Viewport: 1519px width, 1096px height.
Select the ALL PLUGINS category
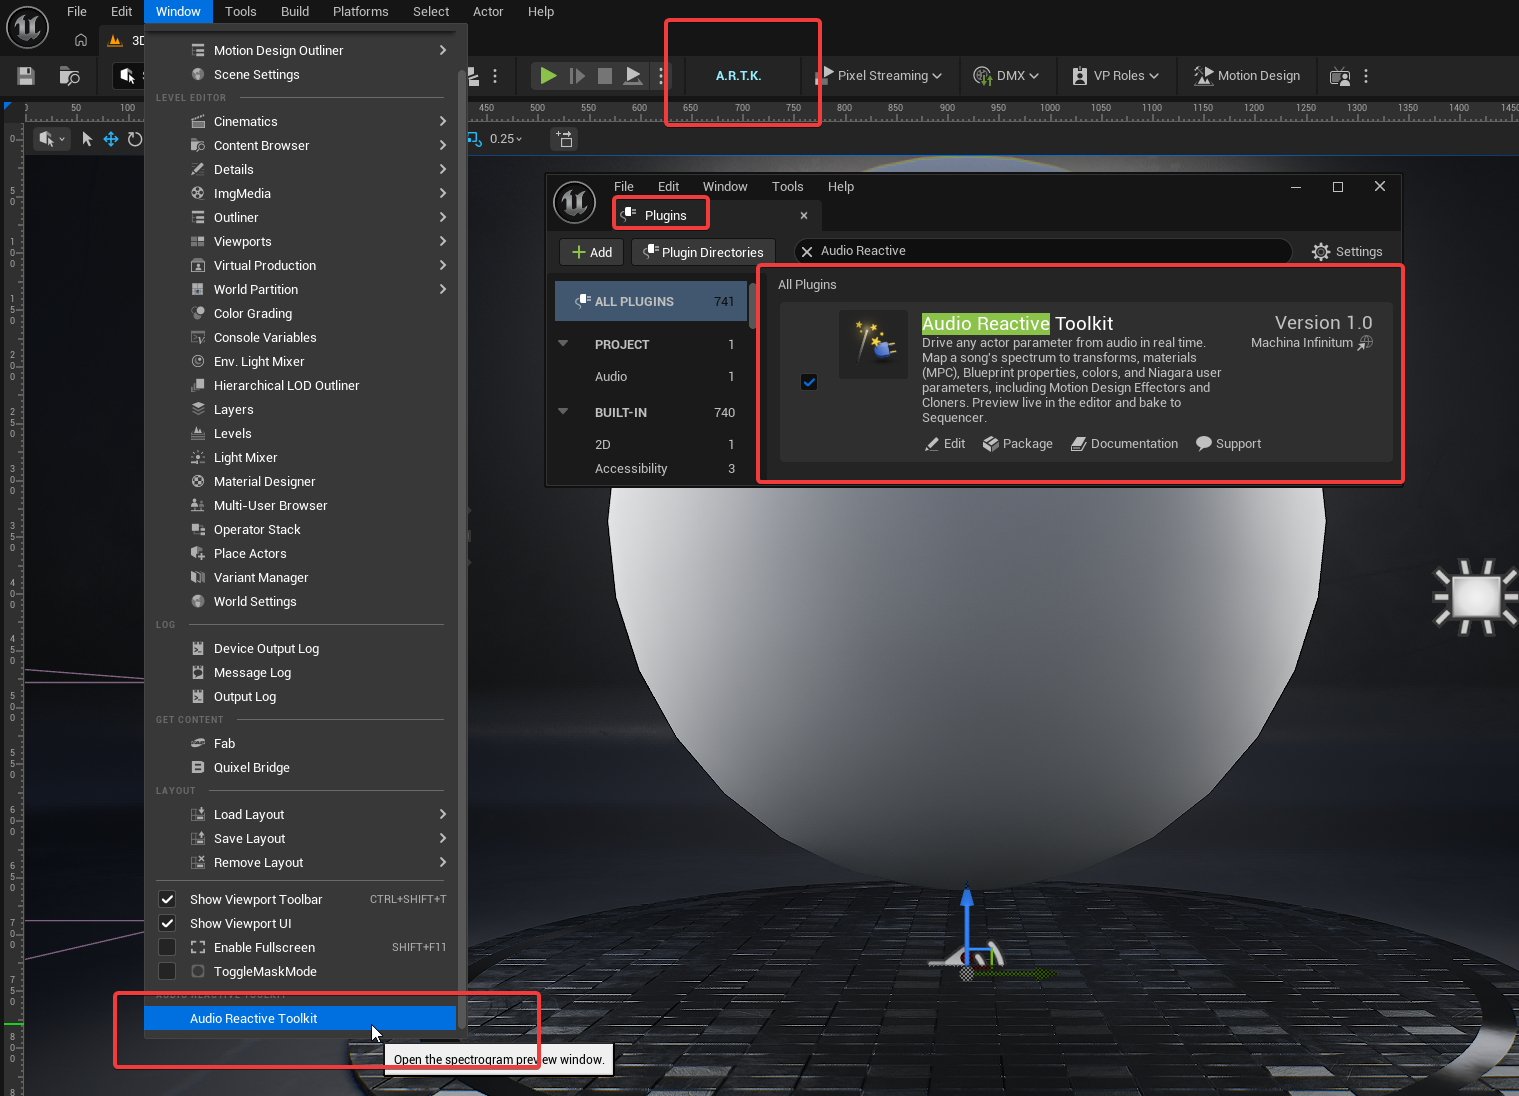[651, 301]
